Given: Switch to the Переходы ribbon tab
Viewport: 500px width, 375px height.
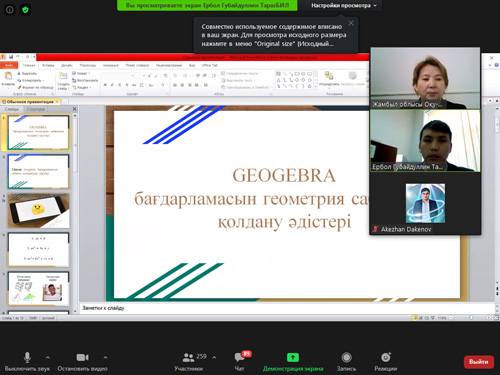Looking at the screenshot, I should 88,65.
